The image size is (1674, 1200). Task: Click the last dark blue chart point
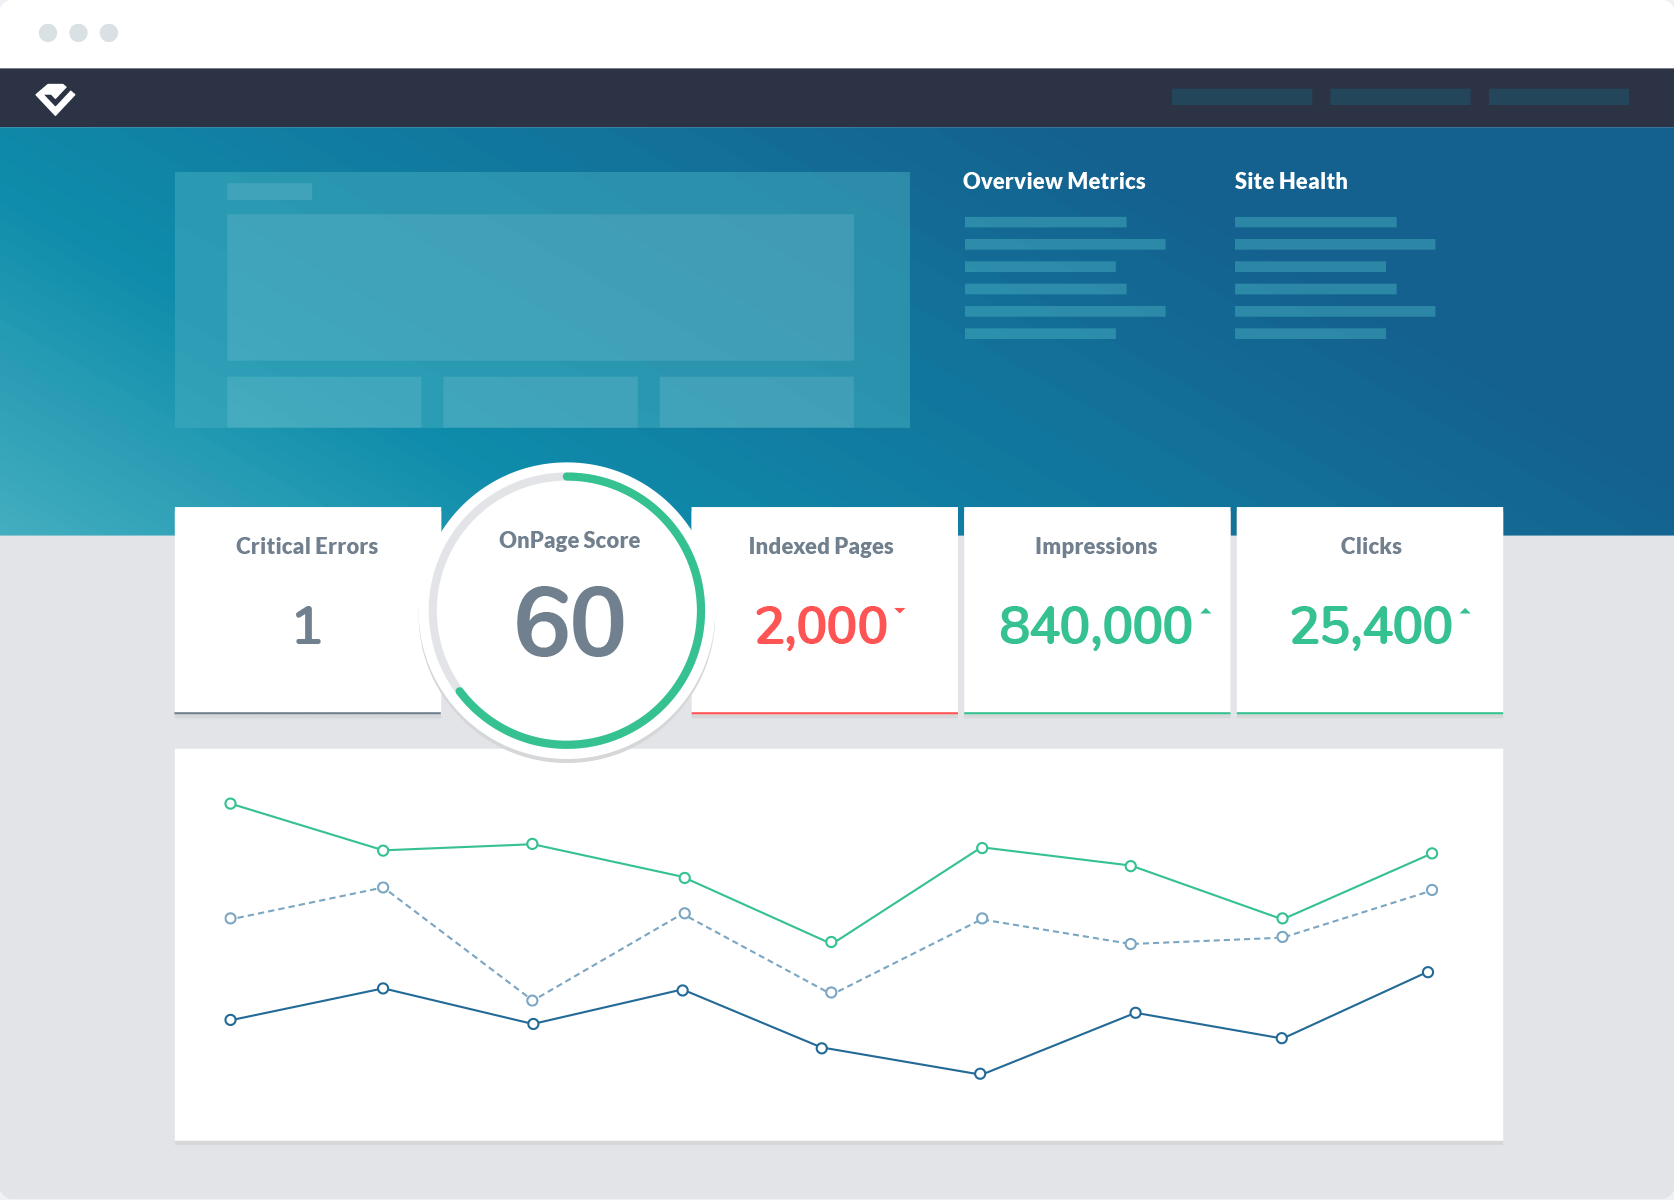coord(1428,972)
